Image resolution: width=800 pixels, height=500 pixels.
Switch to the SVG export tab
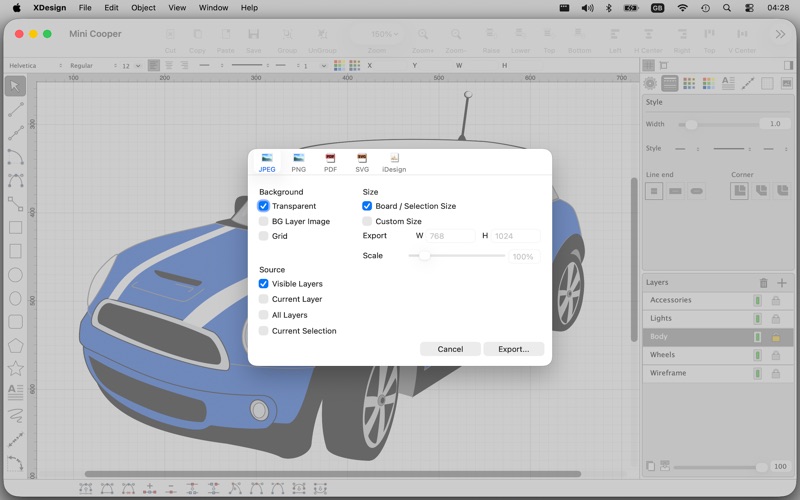[x=362, y=163]
